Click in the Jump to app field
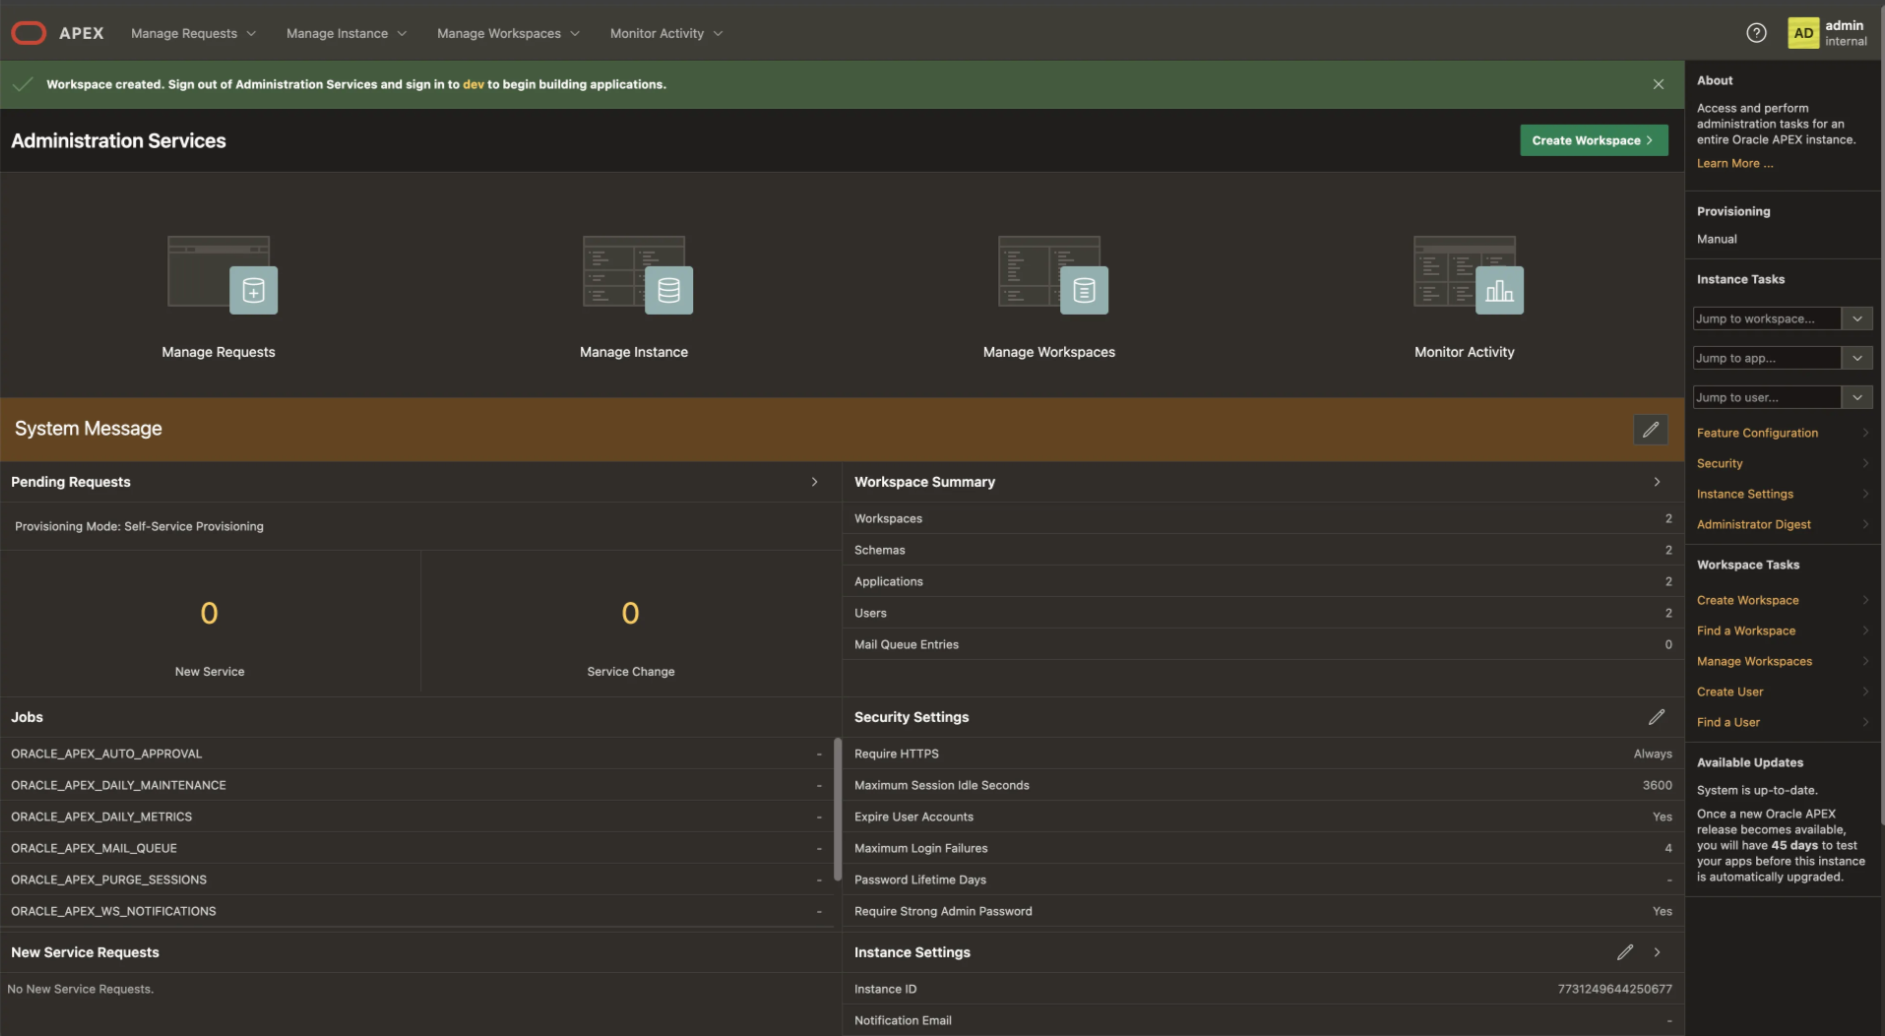Screen dimensions: 1885x1036 pos(1767,357)
